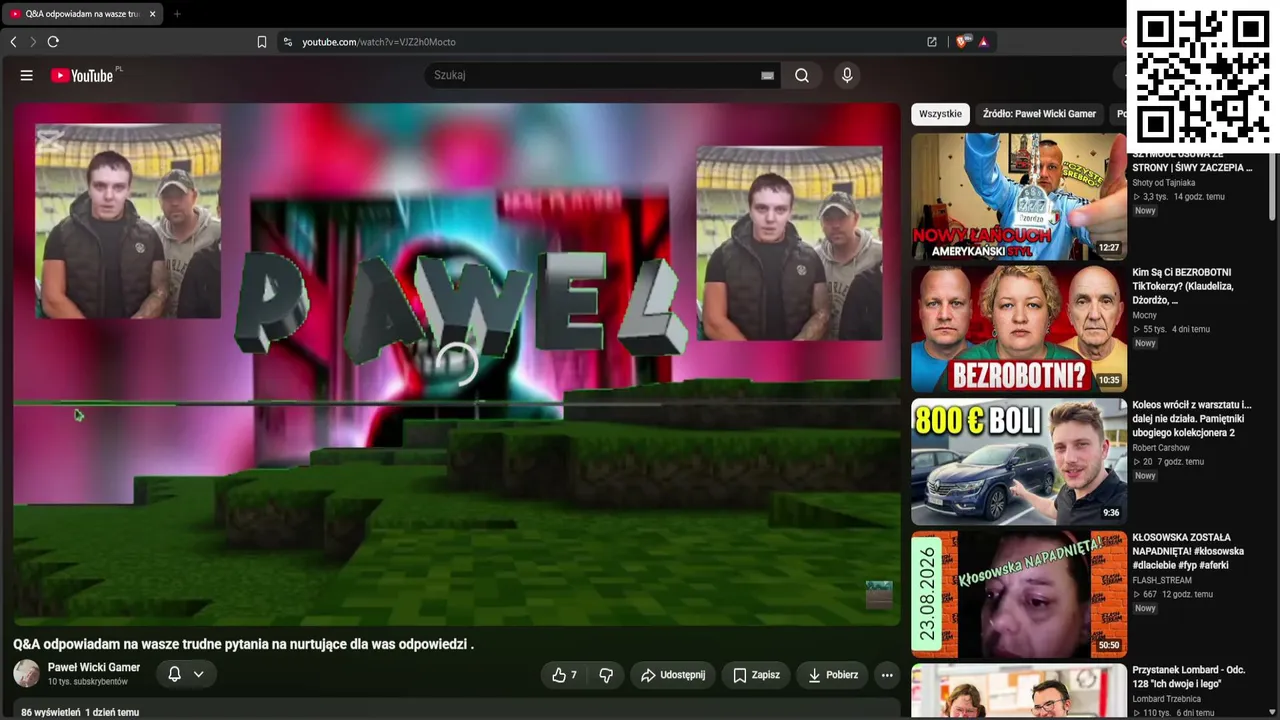Open the Paweł Wicki Gamer channel name

(x=94, y=667)
